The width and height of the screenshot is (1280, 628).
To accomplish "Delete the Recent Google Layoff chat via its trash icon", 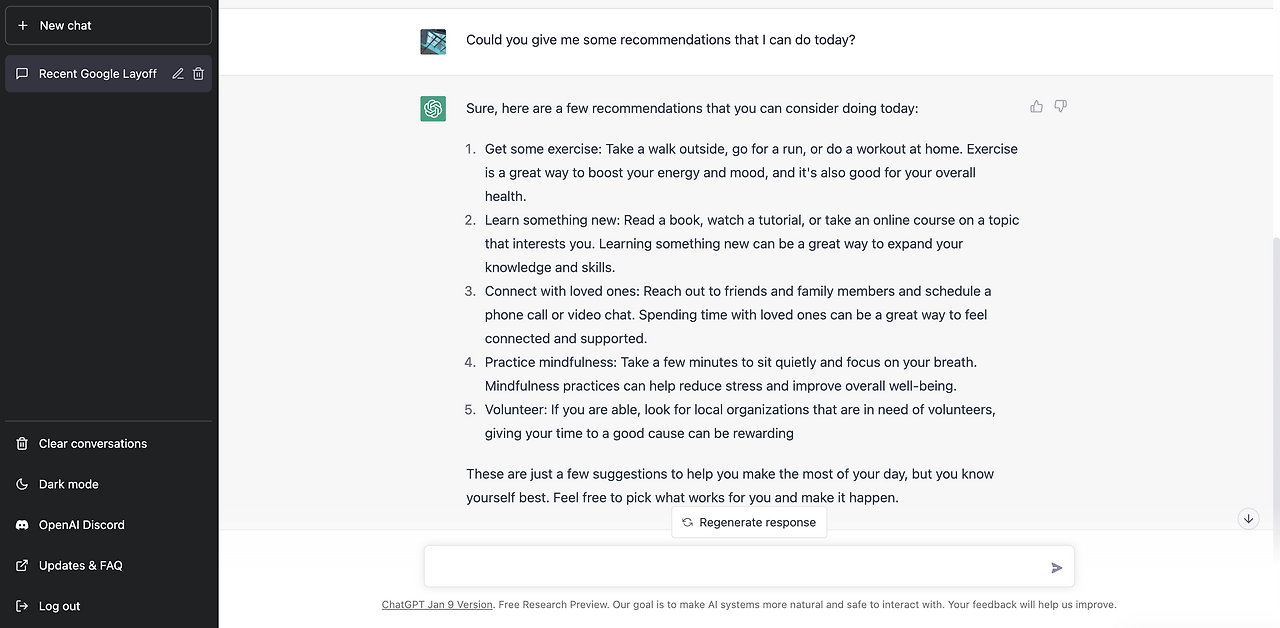I will click(x=198, y=73).
